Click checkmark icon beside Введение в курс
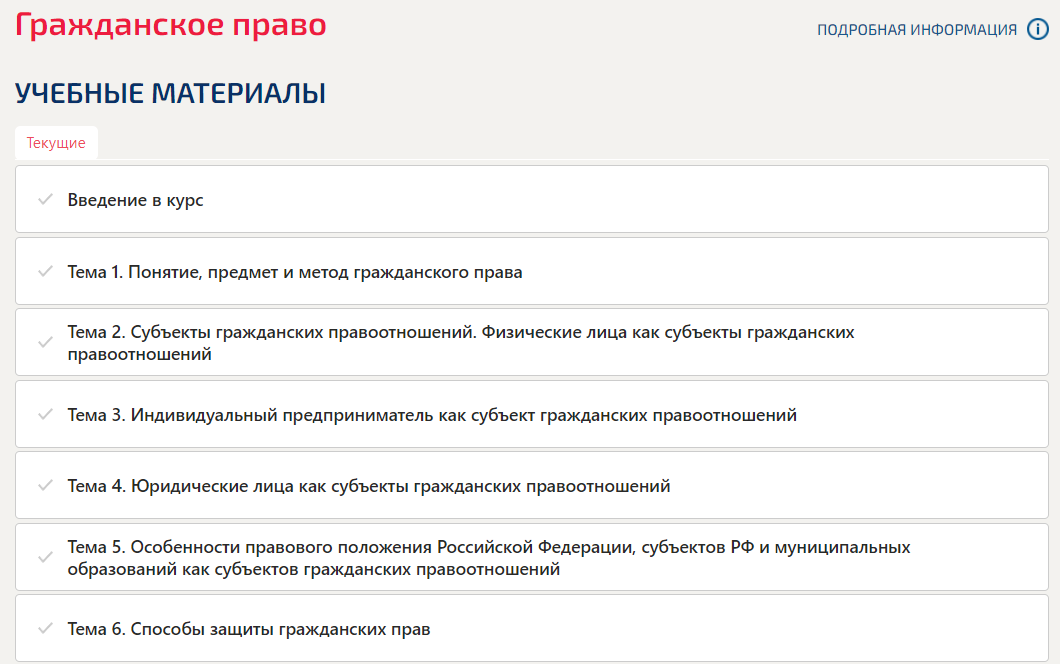The height and width of the screenshot is (664, 1060). (x=44, y=200)
